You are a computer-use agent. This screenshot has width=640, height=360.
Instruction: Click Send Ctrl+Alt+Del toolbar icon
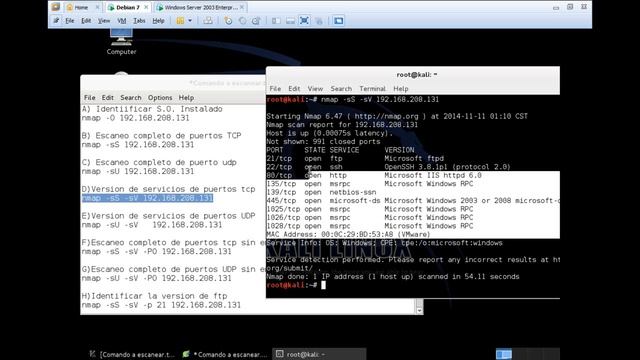pos(208,20)
